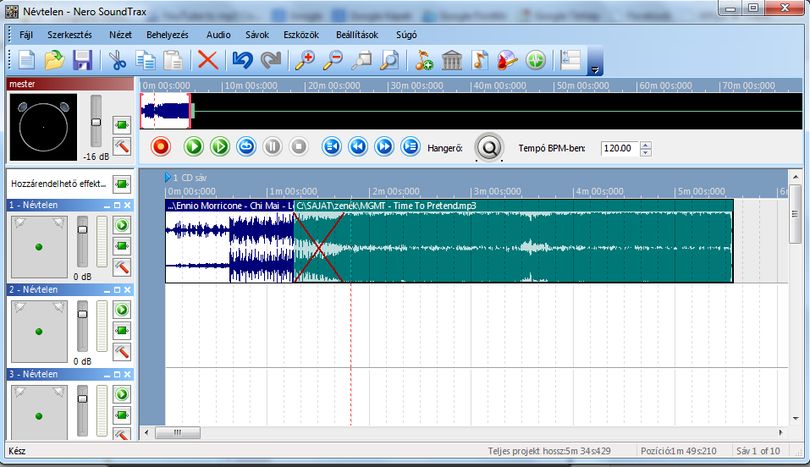The width and height of the screenshot is (810, 467).
Task: Click the Zoom In magnifier icon
Action: click(305, 60)
